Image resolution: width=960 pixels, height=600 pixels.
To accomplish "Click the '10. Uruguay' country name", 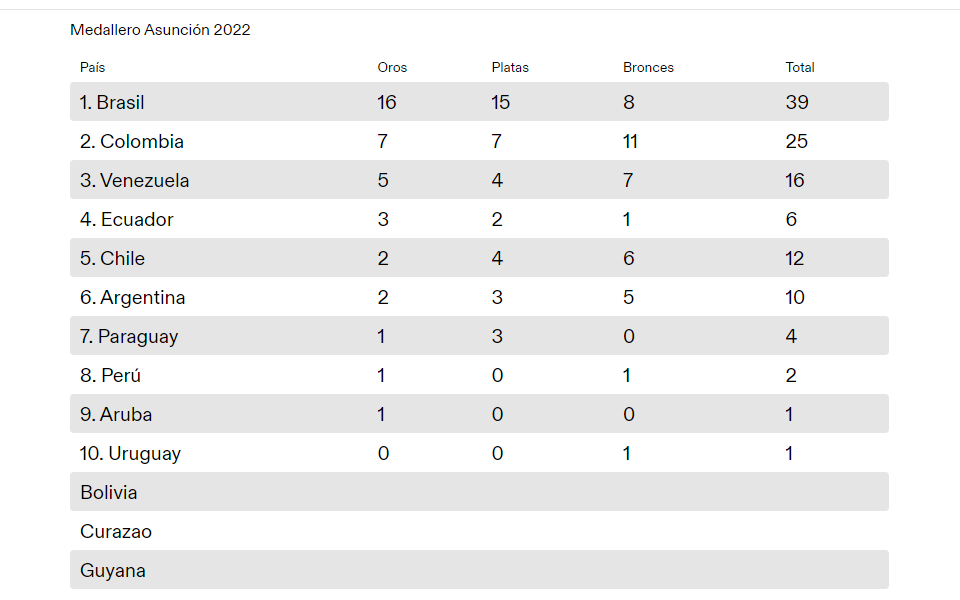I will pyautogui.click(x=131, y=454).
